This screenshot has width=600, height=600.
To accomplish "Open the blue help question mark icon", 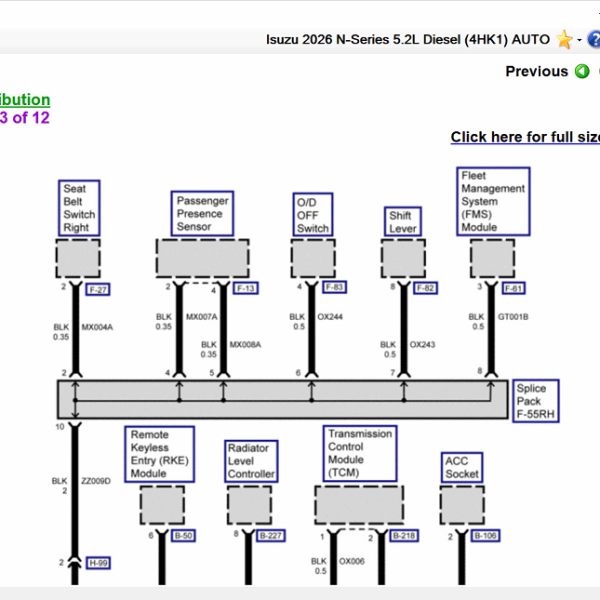I will 594,39.
